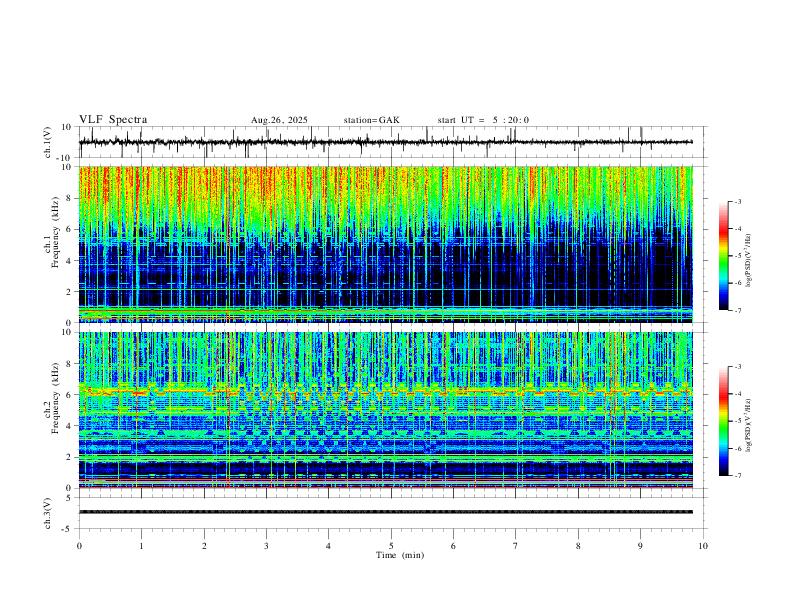
Task: Click the 'station=GAK' label
Action: 372,120
